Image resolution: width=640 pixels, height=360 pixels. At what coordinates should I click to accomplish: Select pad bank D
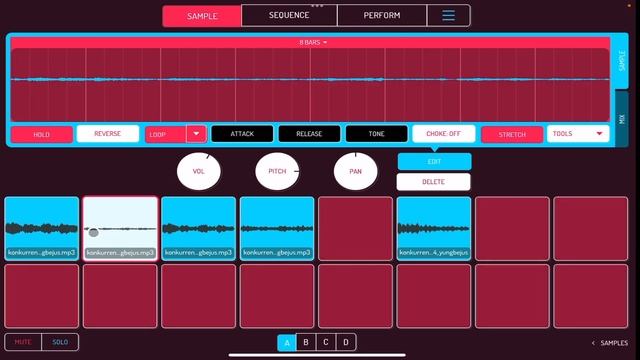(x=346, y=342)
